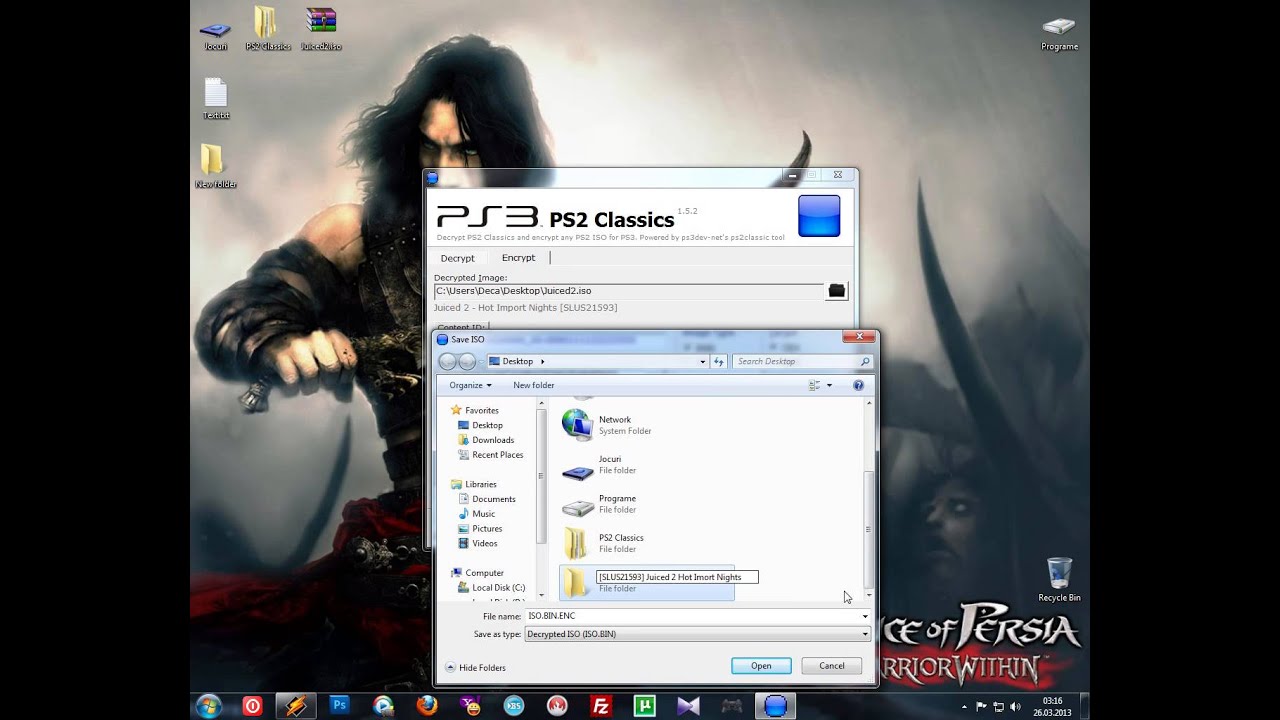
Task: Click the Back arrow in Save ISO dialog
Action: pyautogui.click(x=447, y=362)
